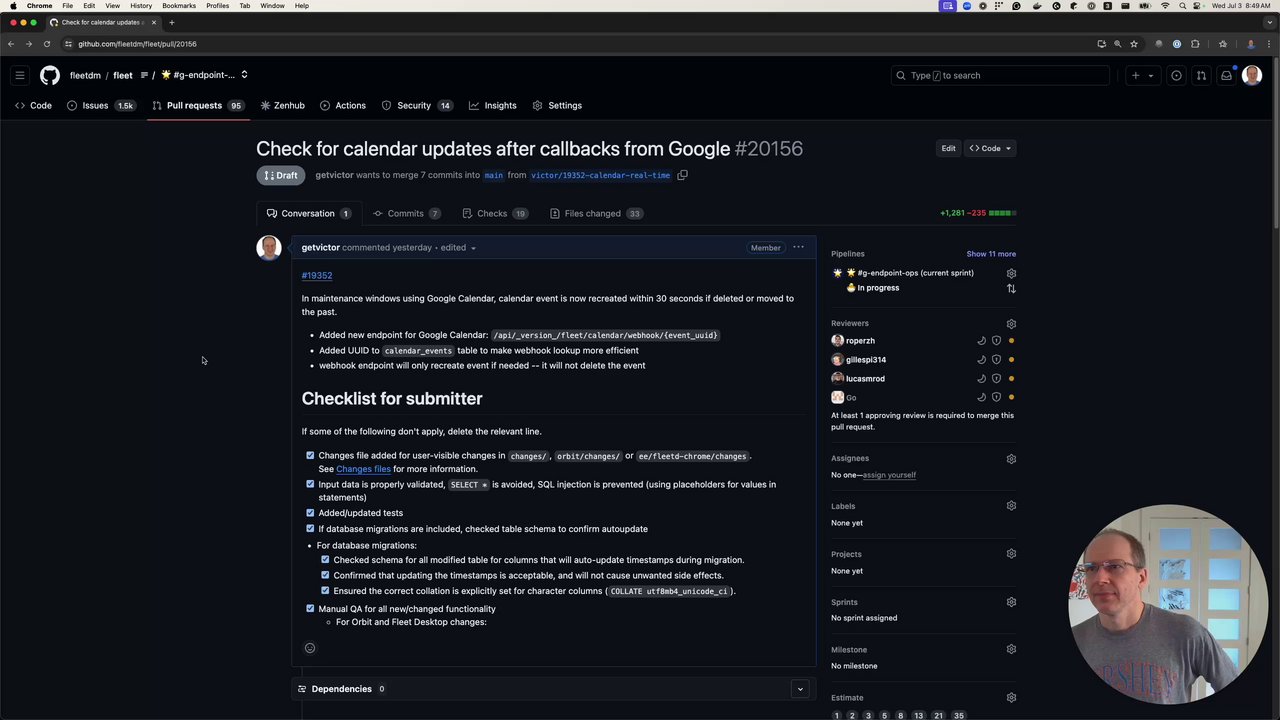Click the author's avatar beside the comment

[x=269, y=248]
